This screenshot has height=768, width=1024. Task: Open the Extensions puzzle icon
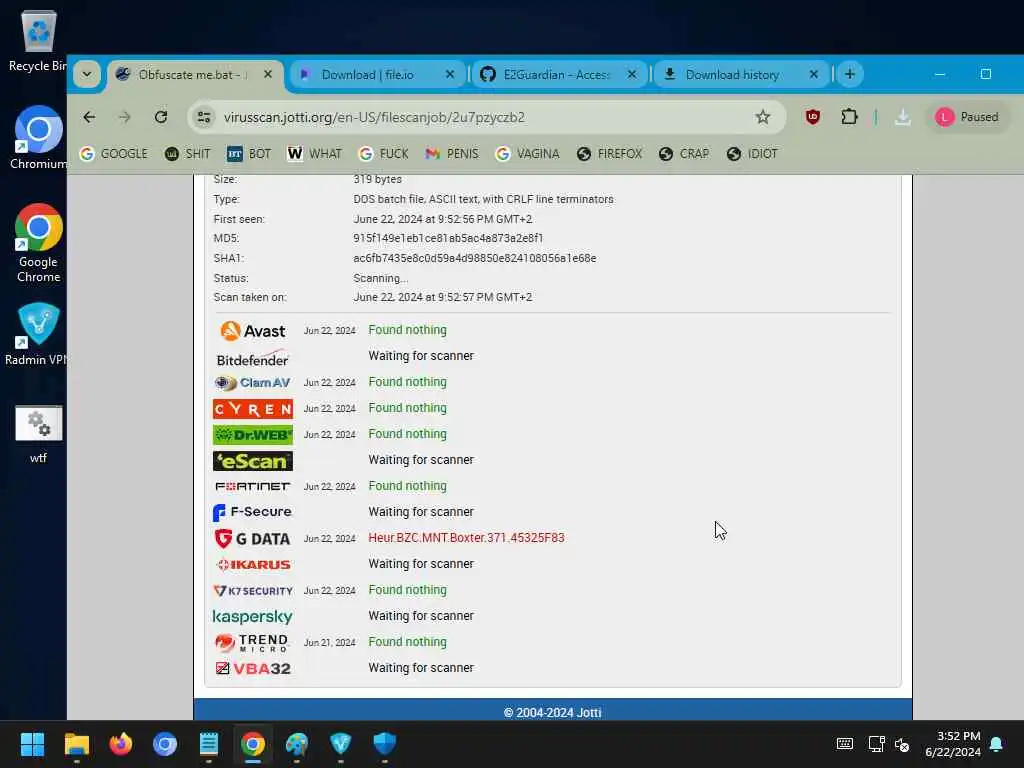coord(849,117)
